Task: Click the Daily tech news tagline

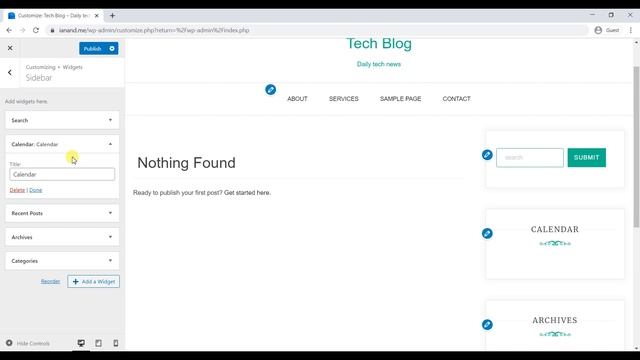Action: [x=379, y=64]
